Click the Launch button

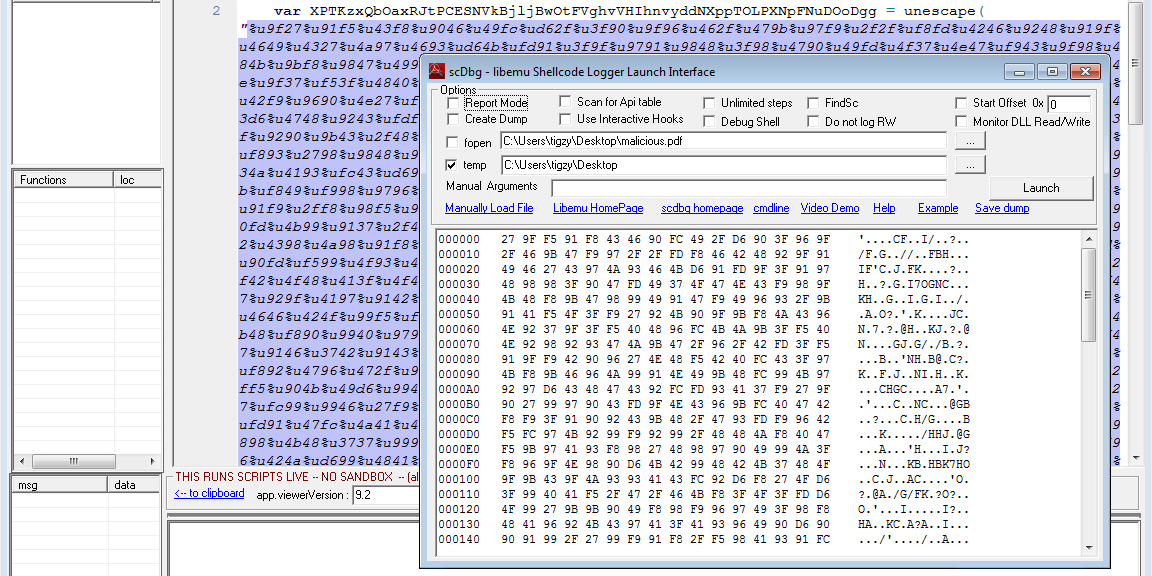tap(1041, 188)
